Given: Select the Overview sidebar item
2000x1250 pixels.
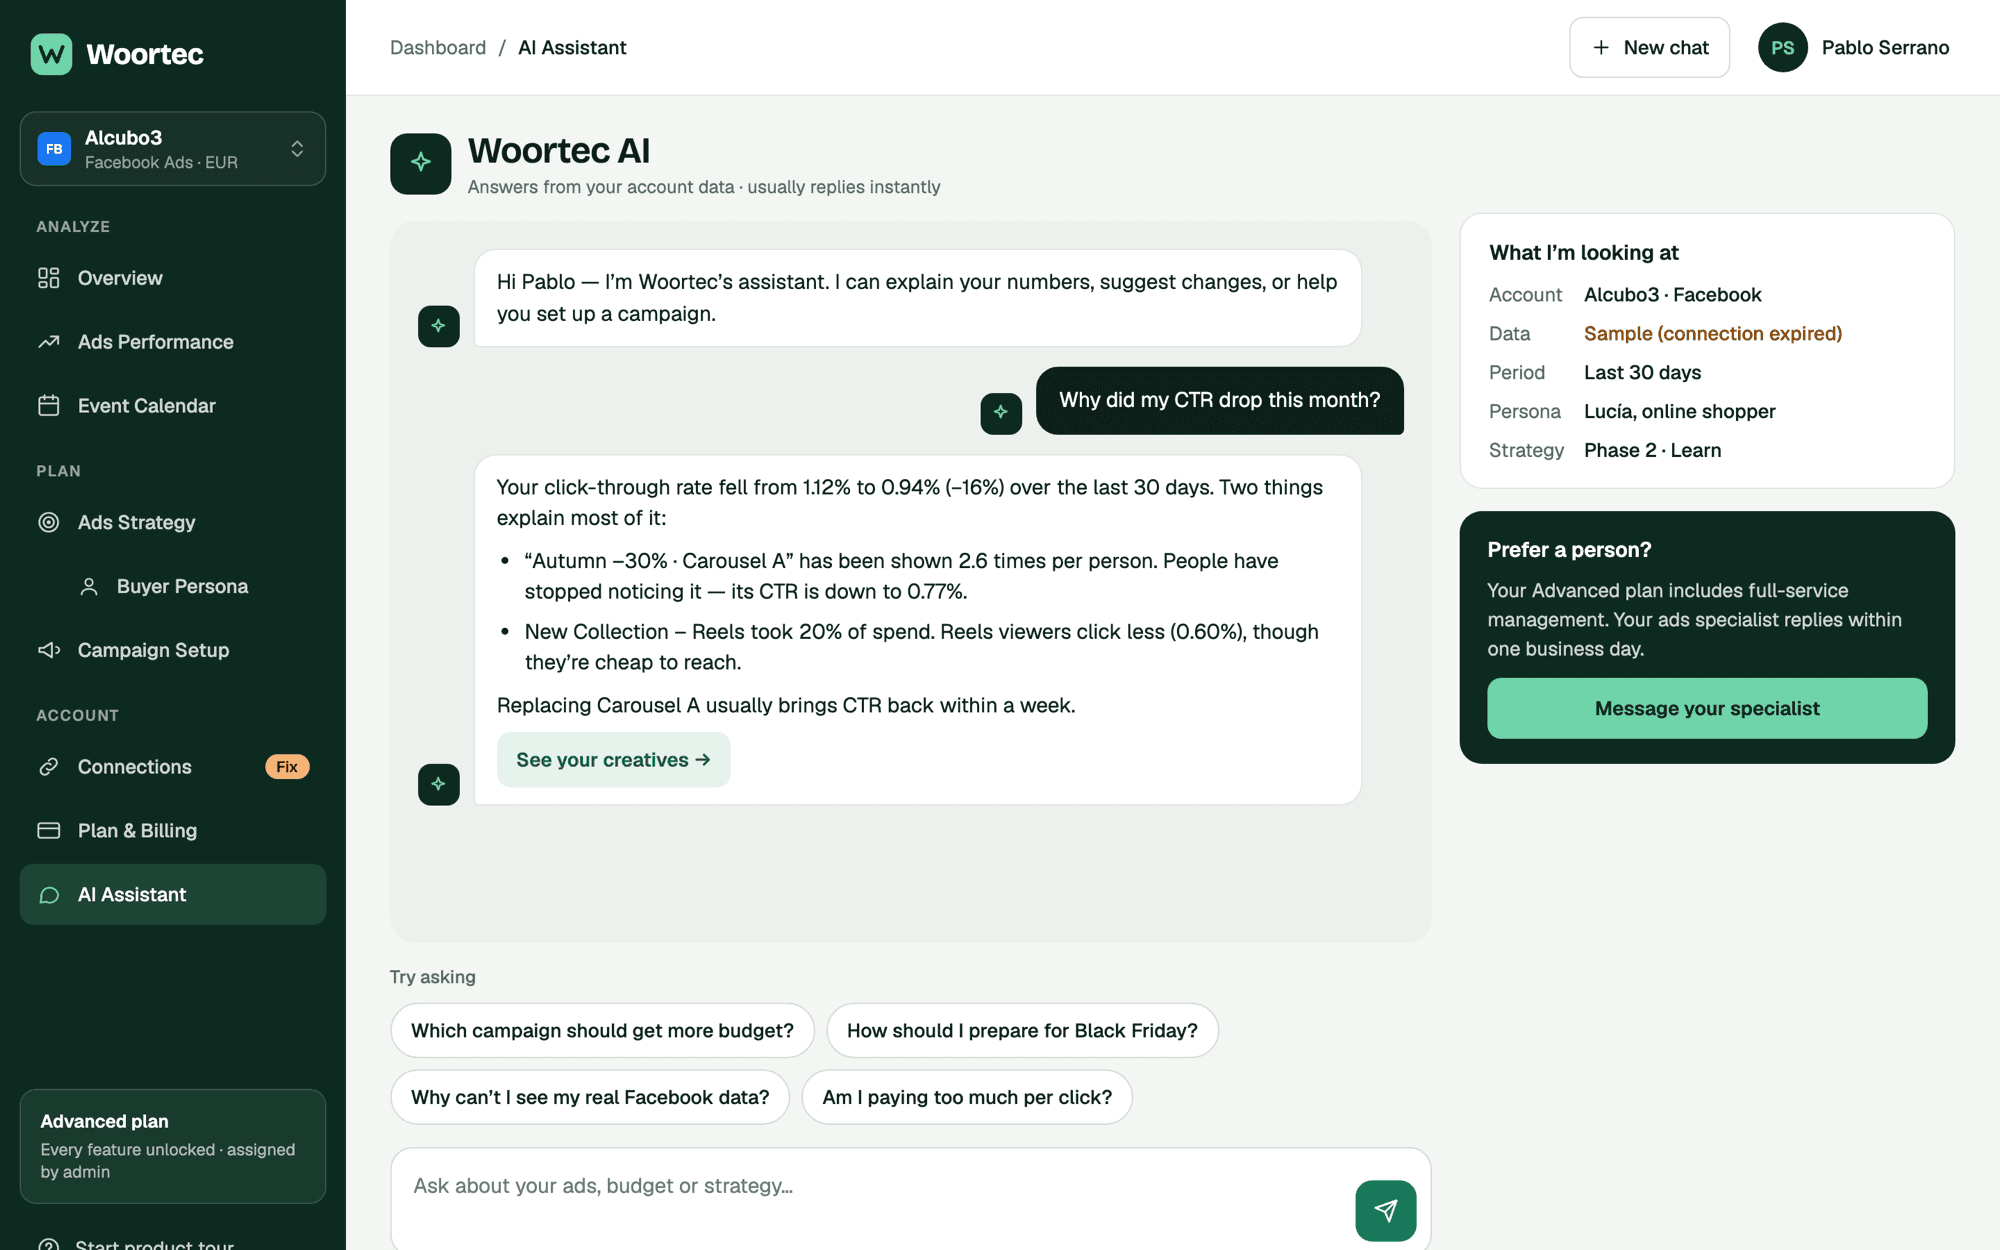Looking at the screenshot, I should pyautogui.click(x=173, y=278).
